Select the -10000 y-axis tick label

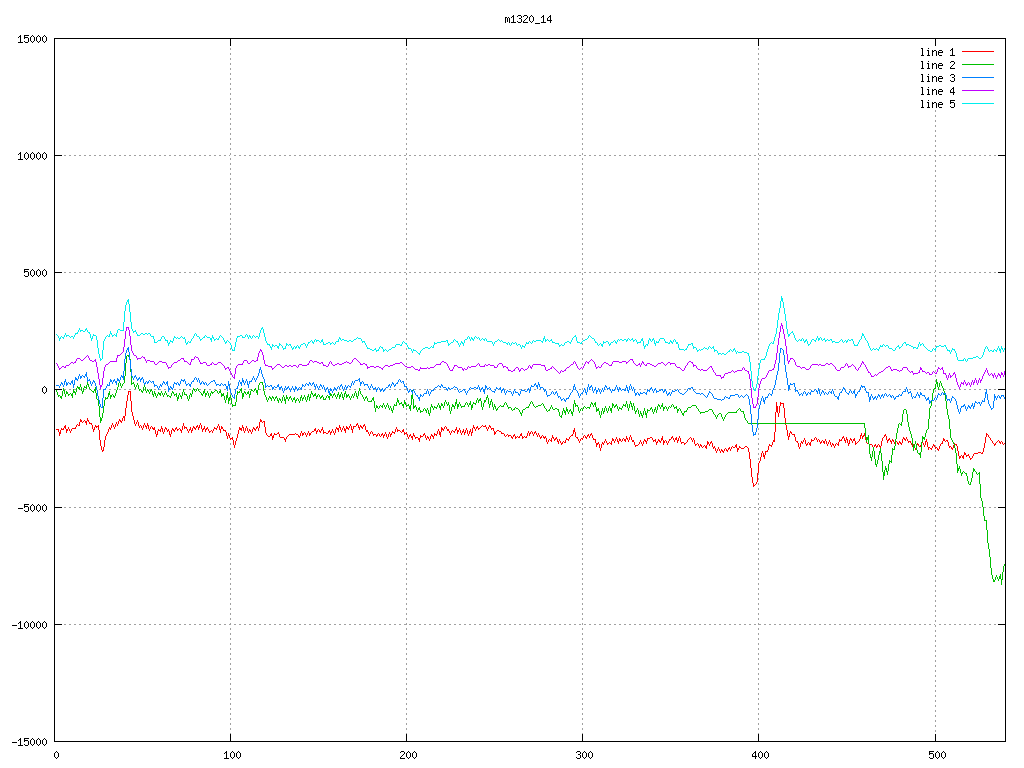28,624
